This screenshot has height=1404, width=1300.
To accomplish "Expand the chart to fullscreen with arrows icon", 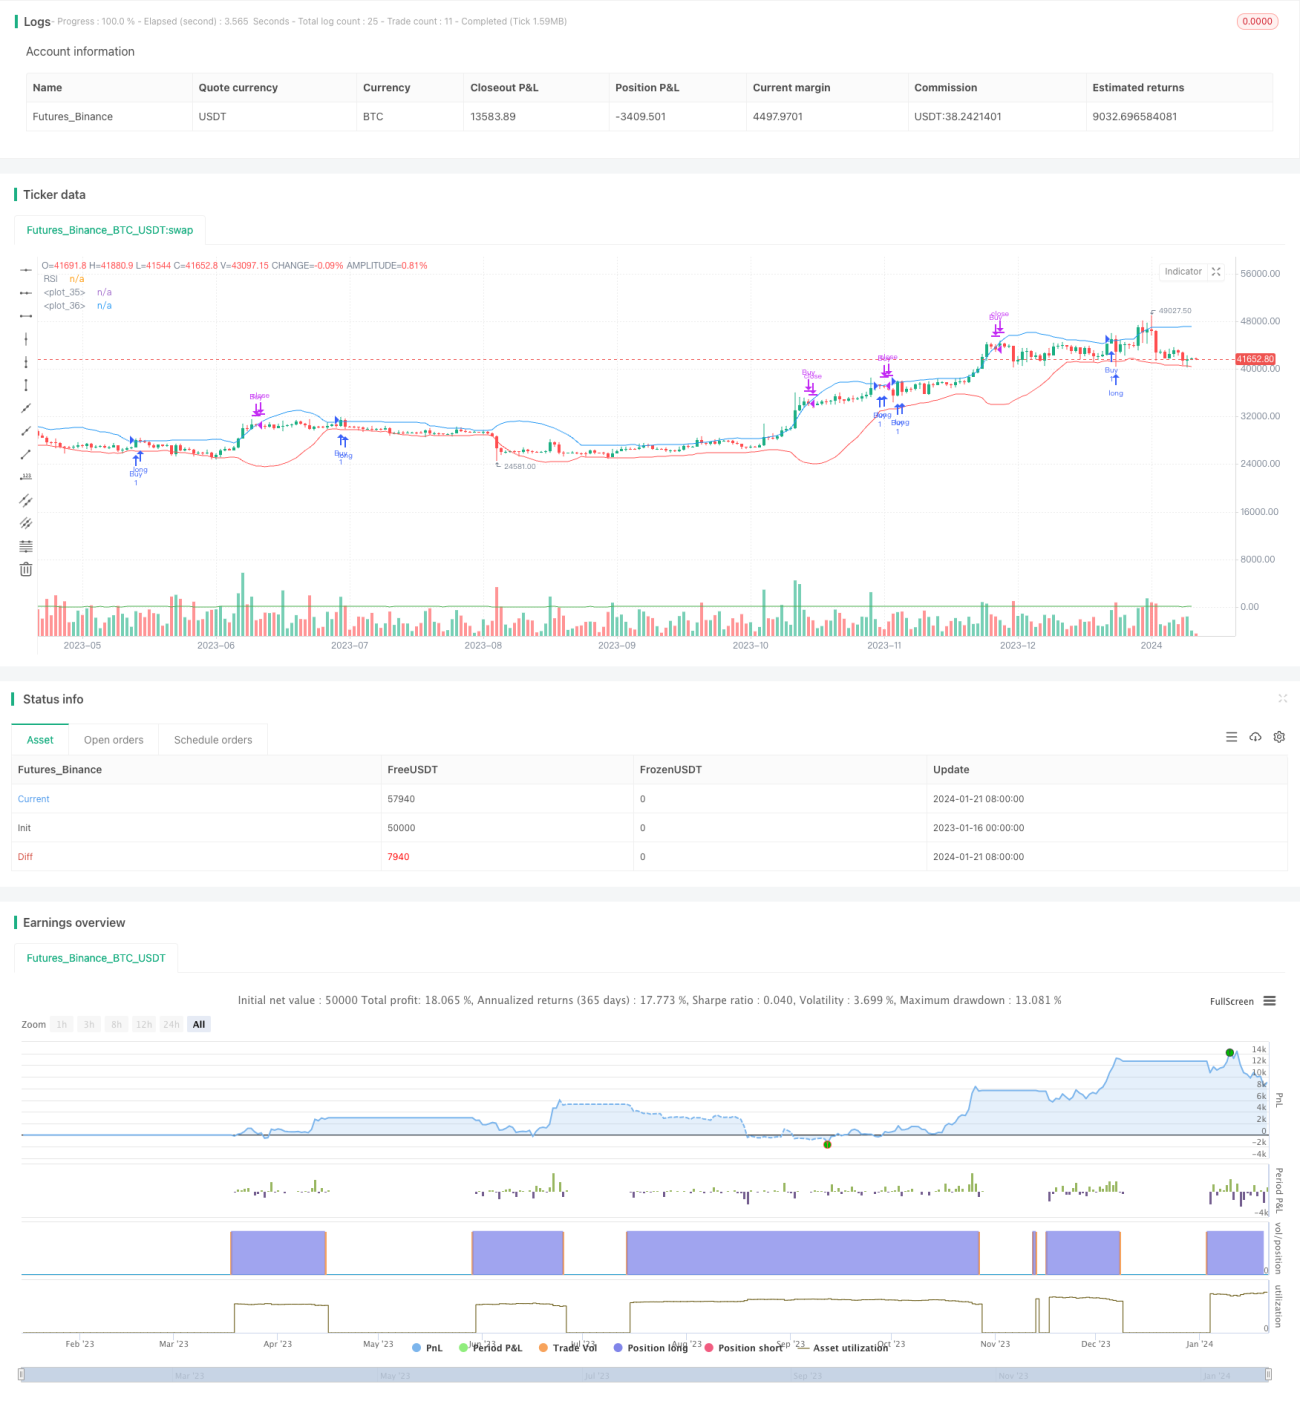I will click(1216, 272).
